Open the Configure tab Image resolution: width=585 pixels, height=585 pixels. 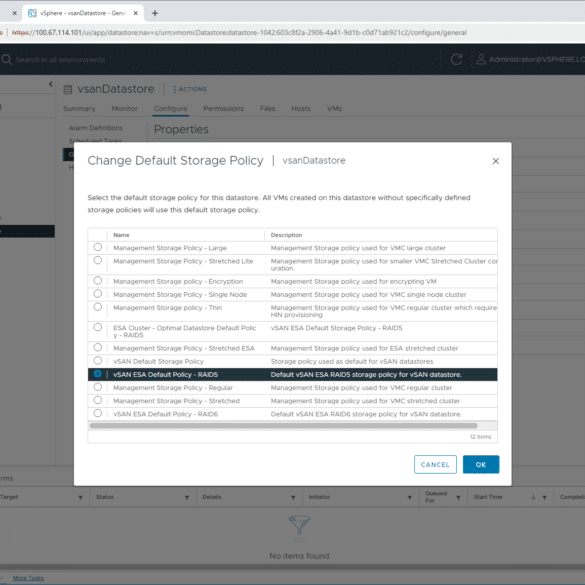point(171,109)
